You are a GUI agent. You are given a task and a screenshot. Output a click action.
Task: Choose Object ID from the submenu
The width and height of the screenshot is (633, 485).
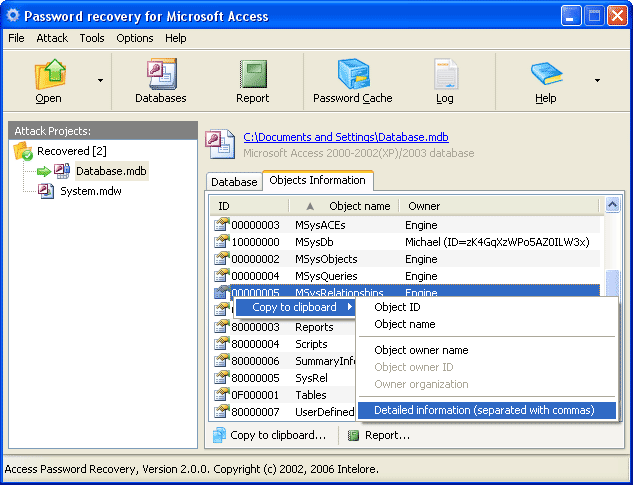pos(487,307)
